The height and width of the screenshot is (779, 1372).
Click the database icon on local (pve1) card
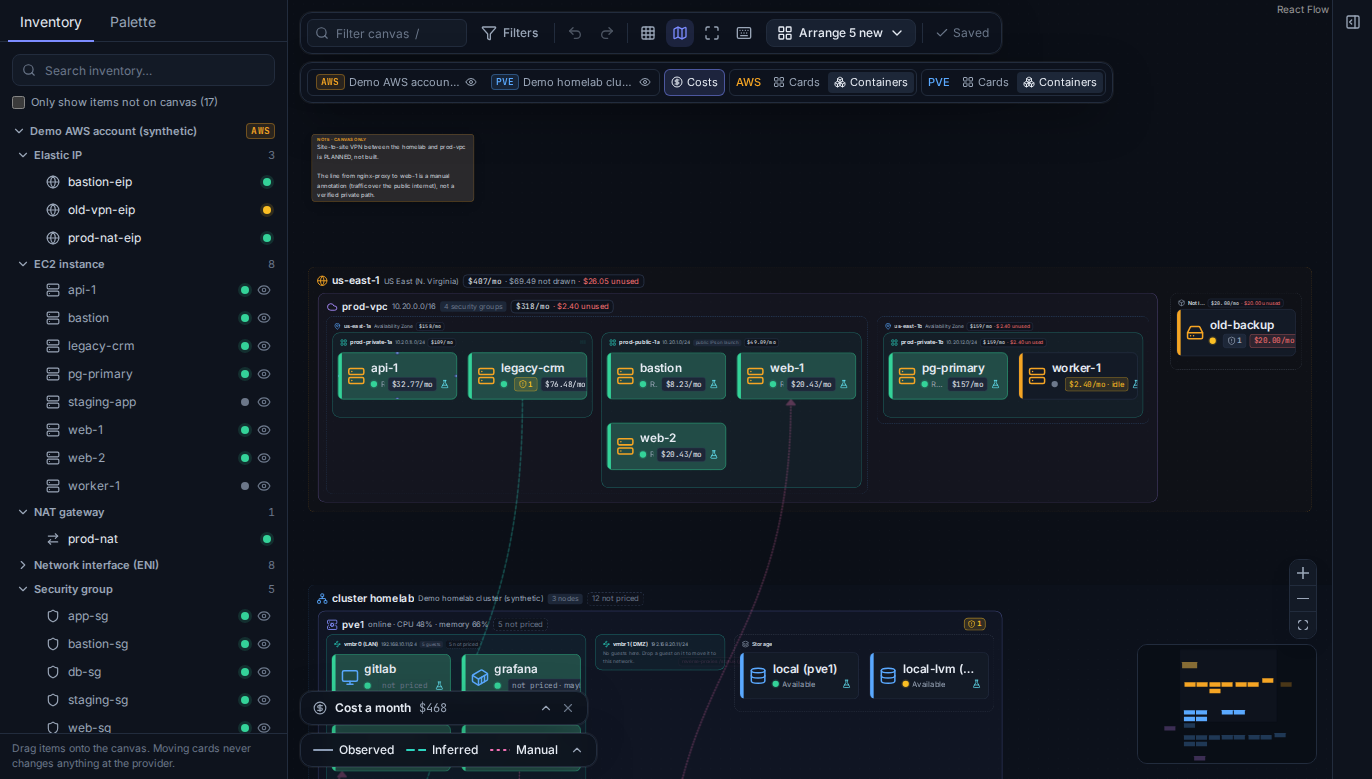pyautogui.click(x=758, y=676)
